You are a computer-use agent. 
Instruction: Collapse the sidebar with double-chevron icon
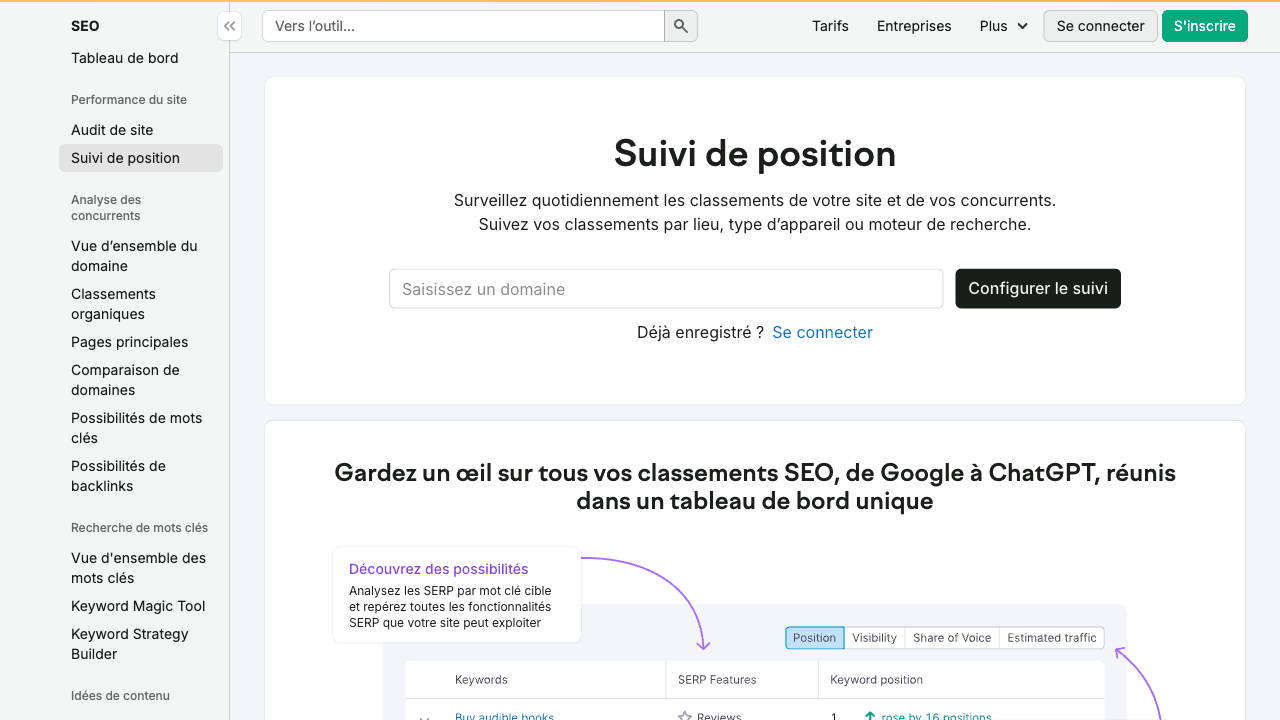[x=230, y=26]
